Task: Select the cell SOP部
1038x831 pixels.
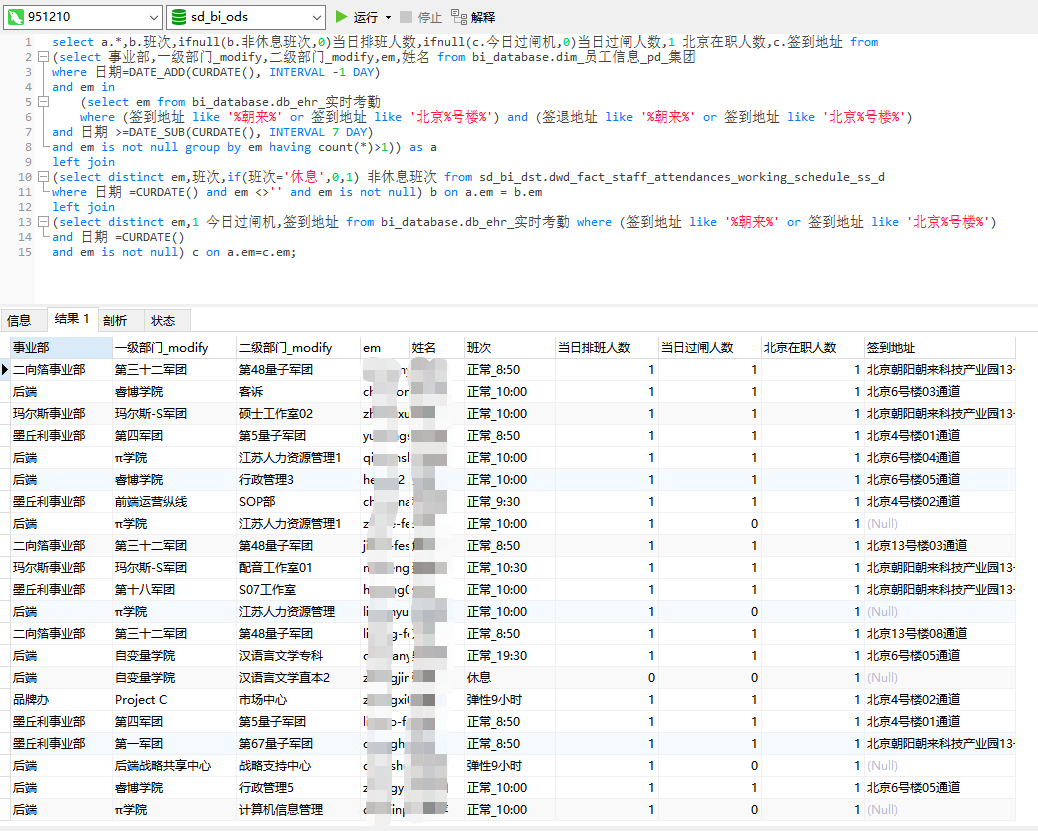Action: coord(298,501)
